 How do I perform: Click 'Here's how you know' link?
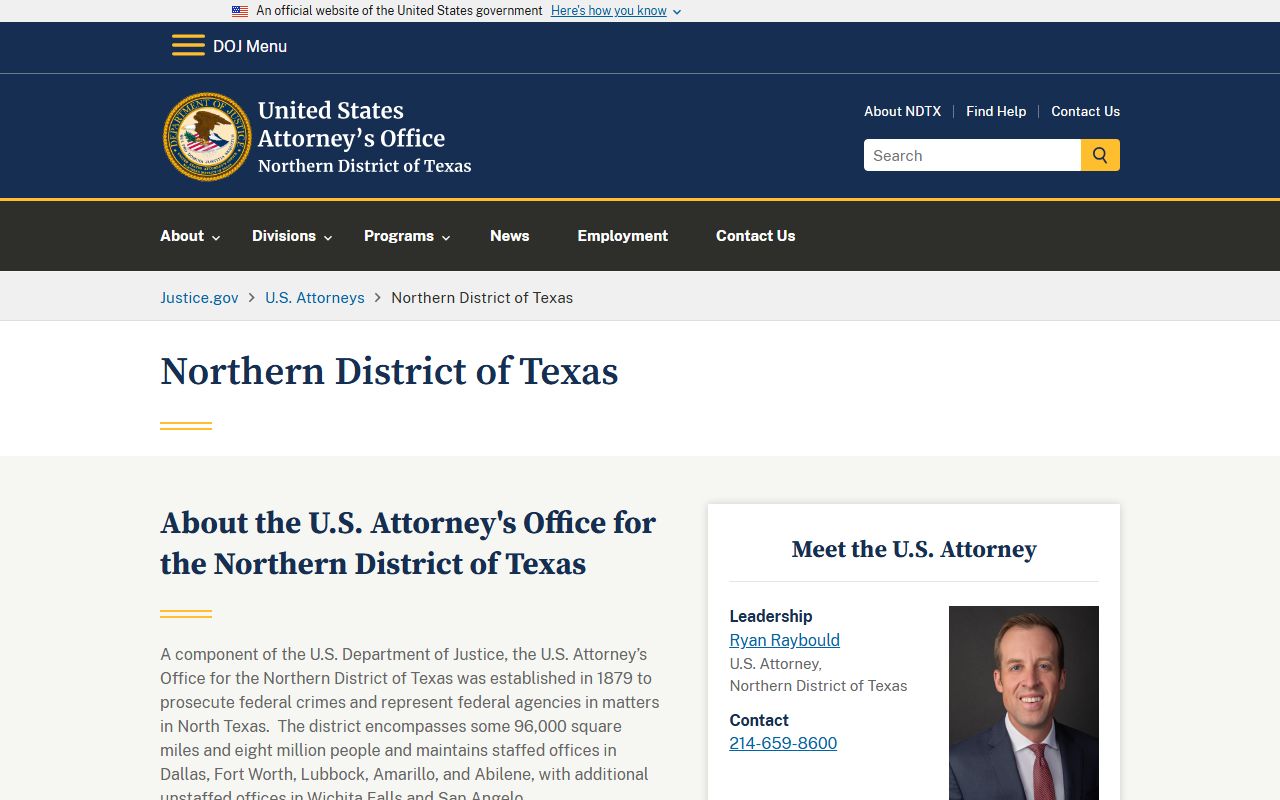(x=608, y=11)
